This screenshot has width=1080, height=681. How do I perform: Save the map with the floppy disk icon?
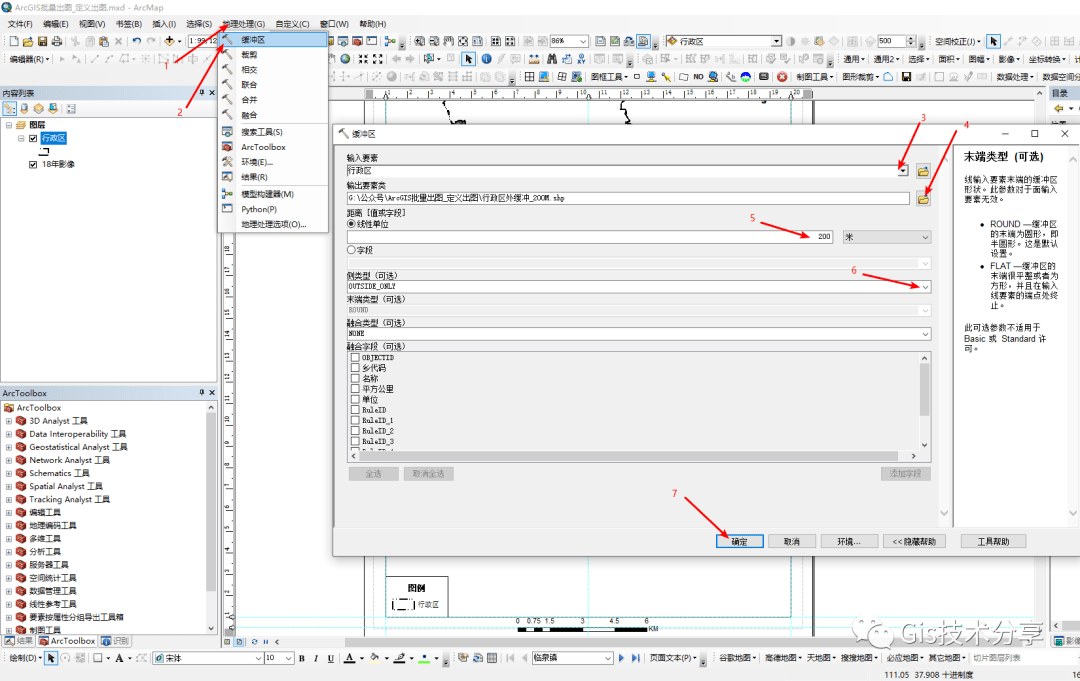click(x=43, y=41)
